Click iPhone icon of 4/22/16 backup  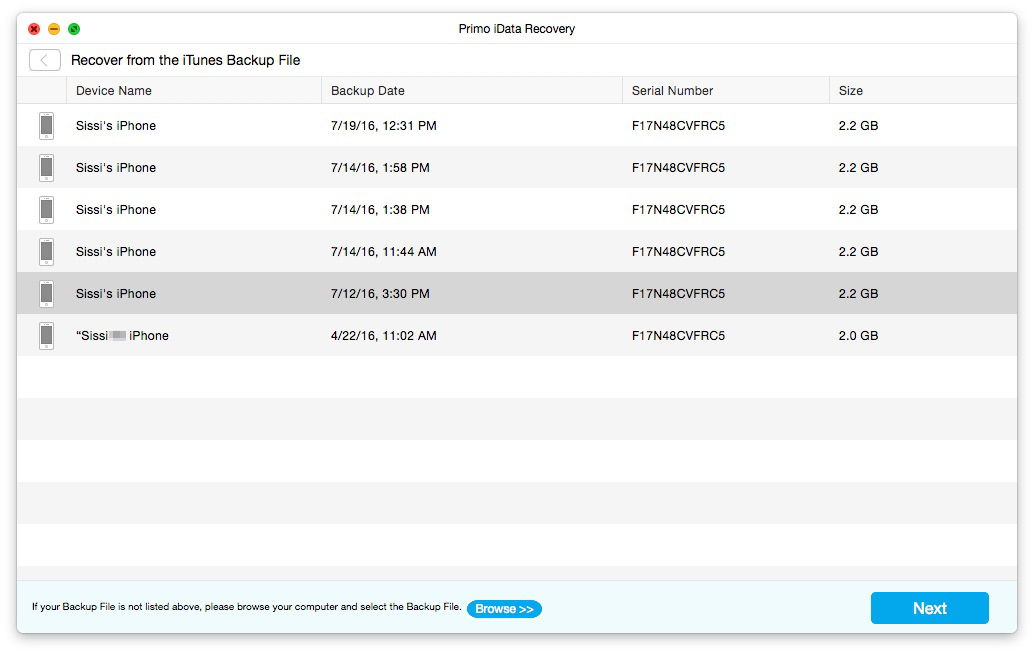[46, 336]
